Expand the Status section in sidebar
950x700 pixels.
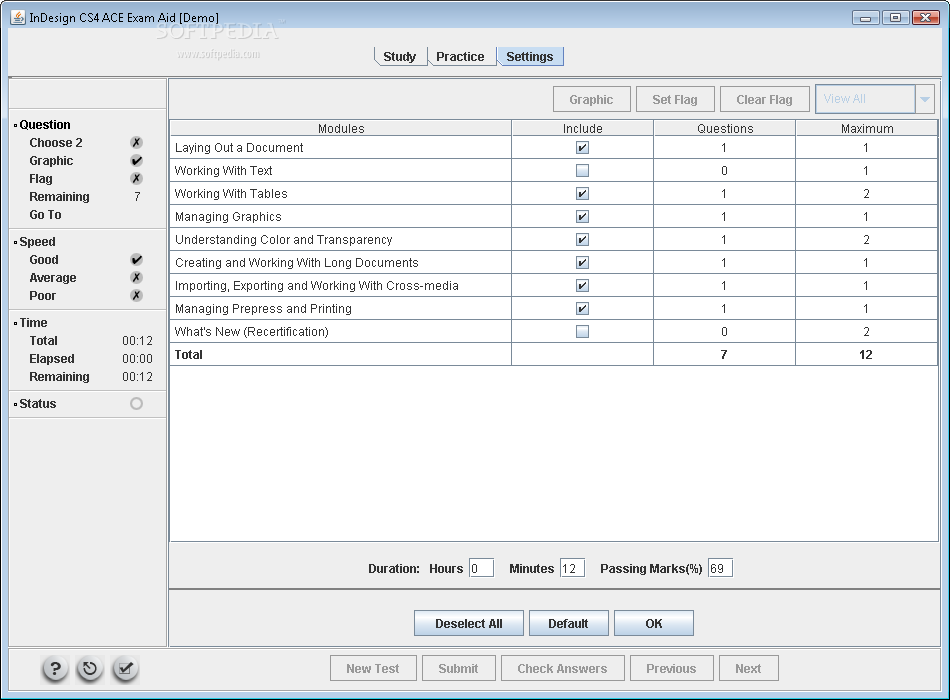tap(16, 404)
